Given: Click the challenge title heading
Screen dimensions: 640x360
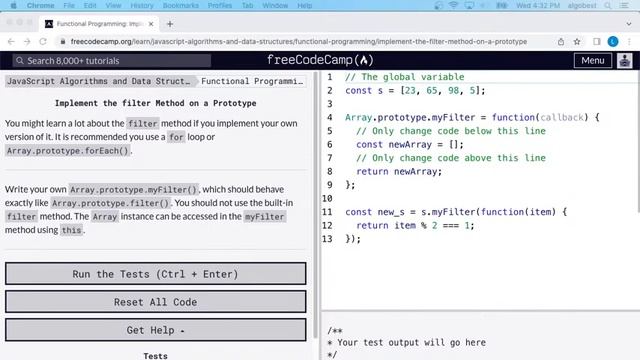Looking at the screenshot, I should 156,103.
